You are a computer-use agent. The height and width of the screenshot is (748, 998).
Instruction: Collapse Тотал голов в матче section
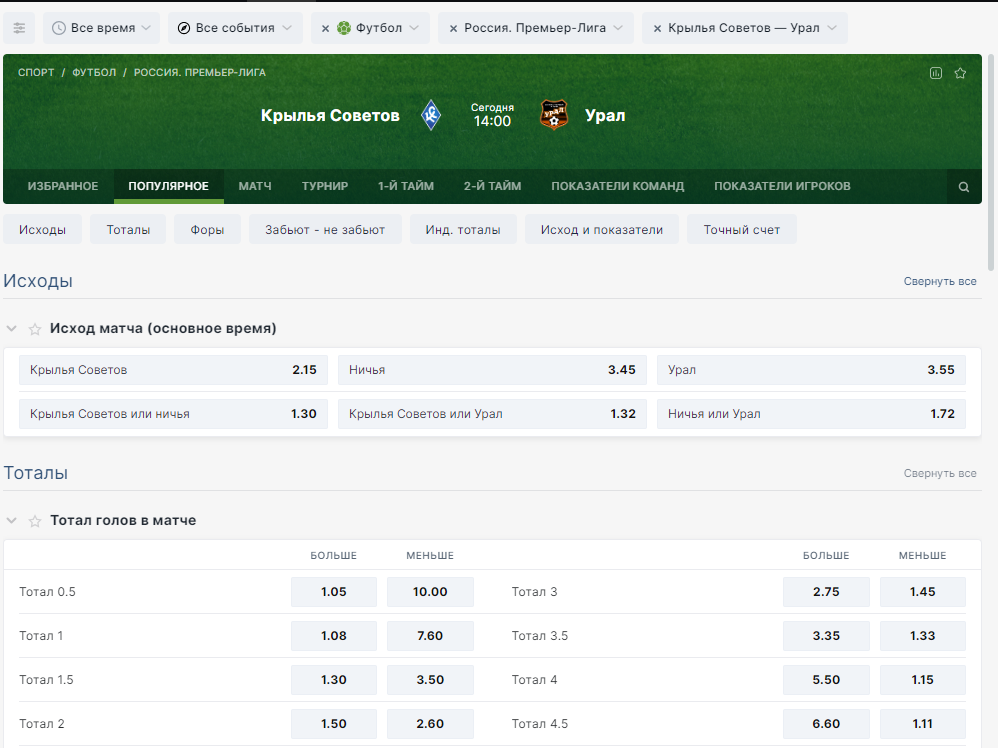point(11,521)
